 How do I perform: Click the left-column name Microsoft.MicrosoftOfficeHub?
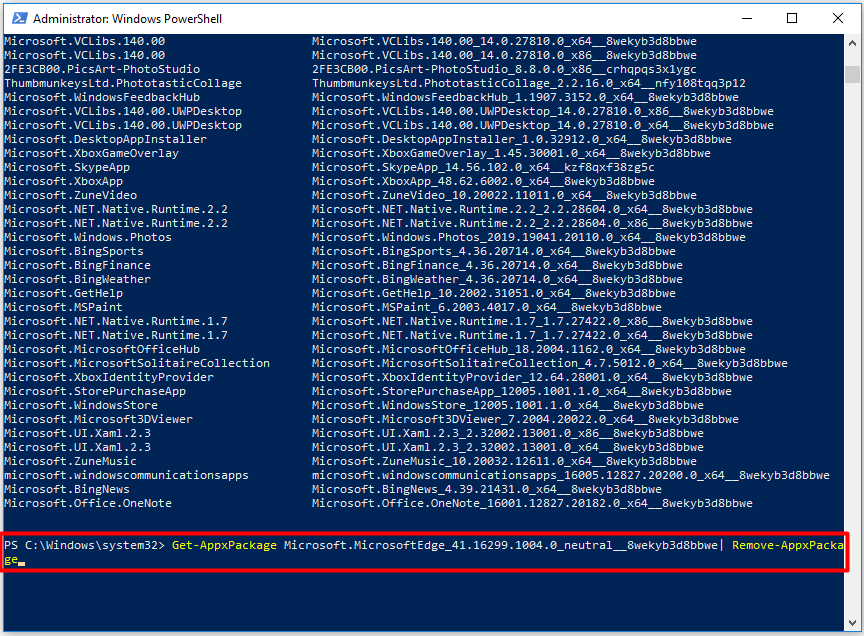click(x=102, y=349)
